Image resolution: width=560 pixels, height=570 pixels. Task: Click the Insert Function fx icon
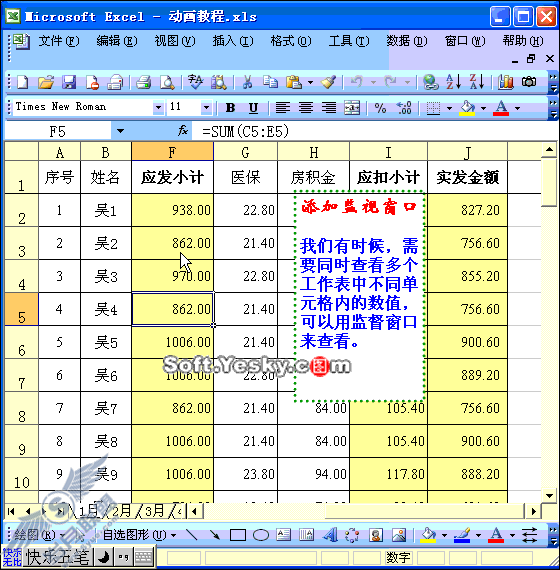click(x=183, y=131)
